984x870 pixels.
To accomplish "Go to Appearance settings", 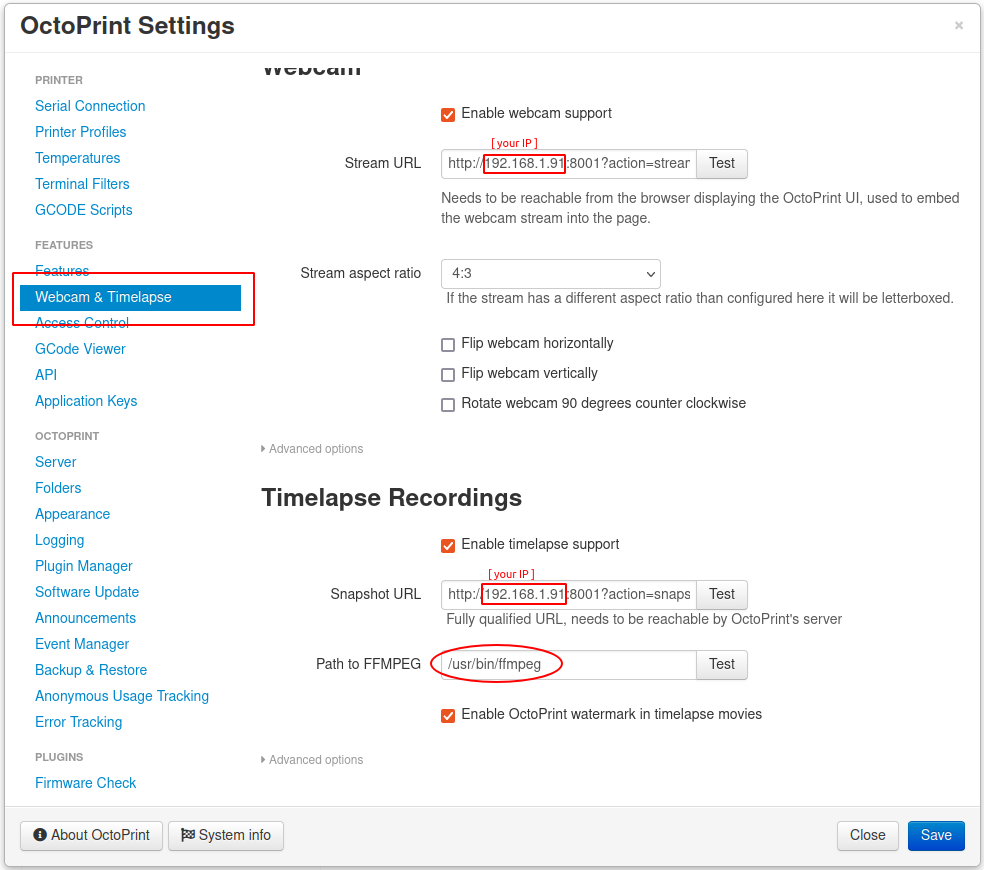I will tap(72, 514).
